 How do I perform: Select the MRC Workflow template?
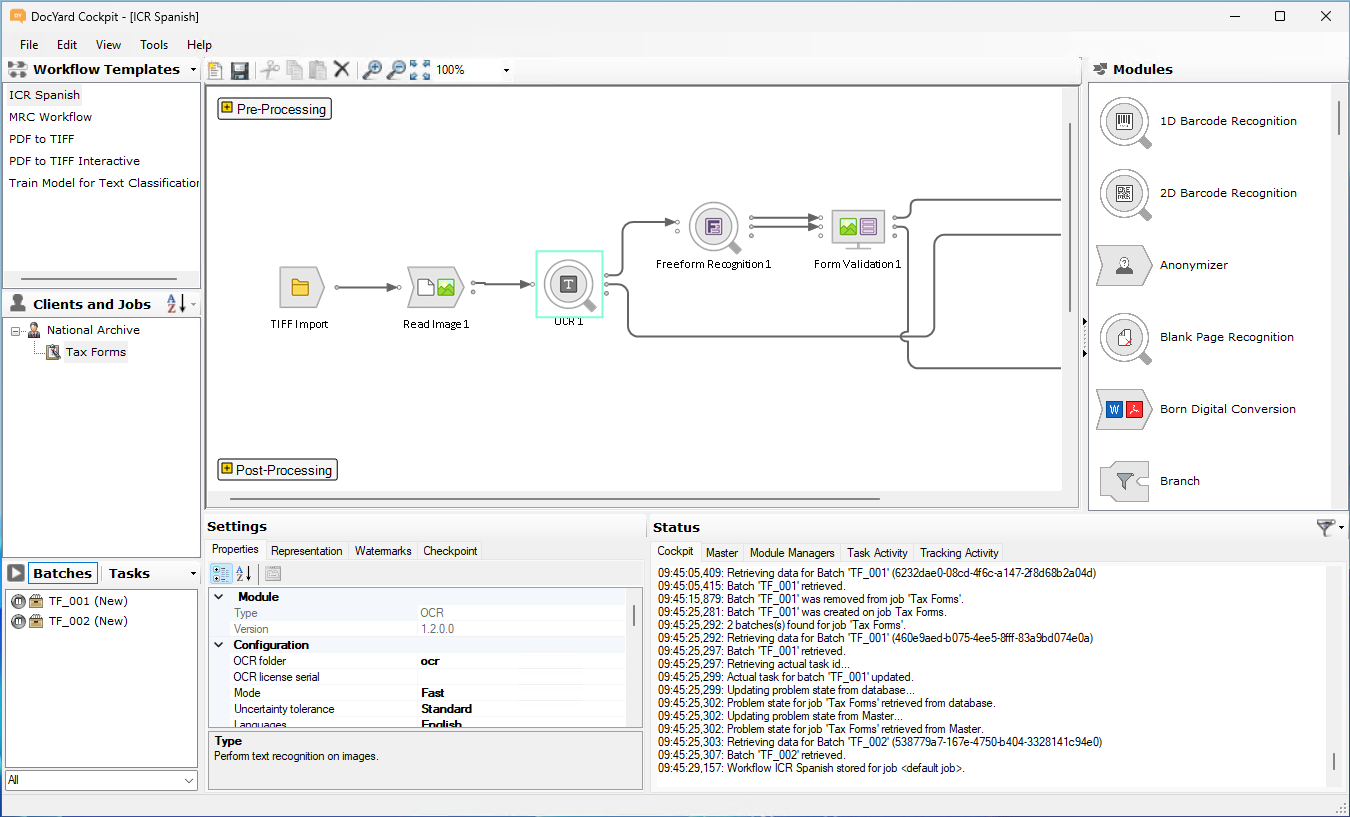(x=51, y=117)
